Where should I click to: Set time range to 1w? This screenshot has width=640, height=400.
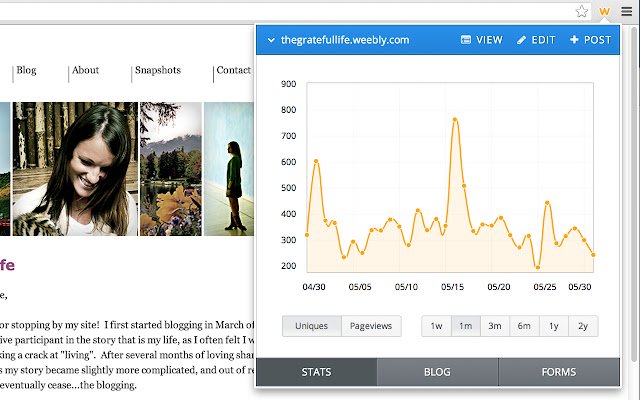(x=436, y=326)
